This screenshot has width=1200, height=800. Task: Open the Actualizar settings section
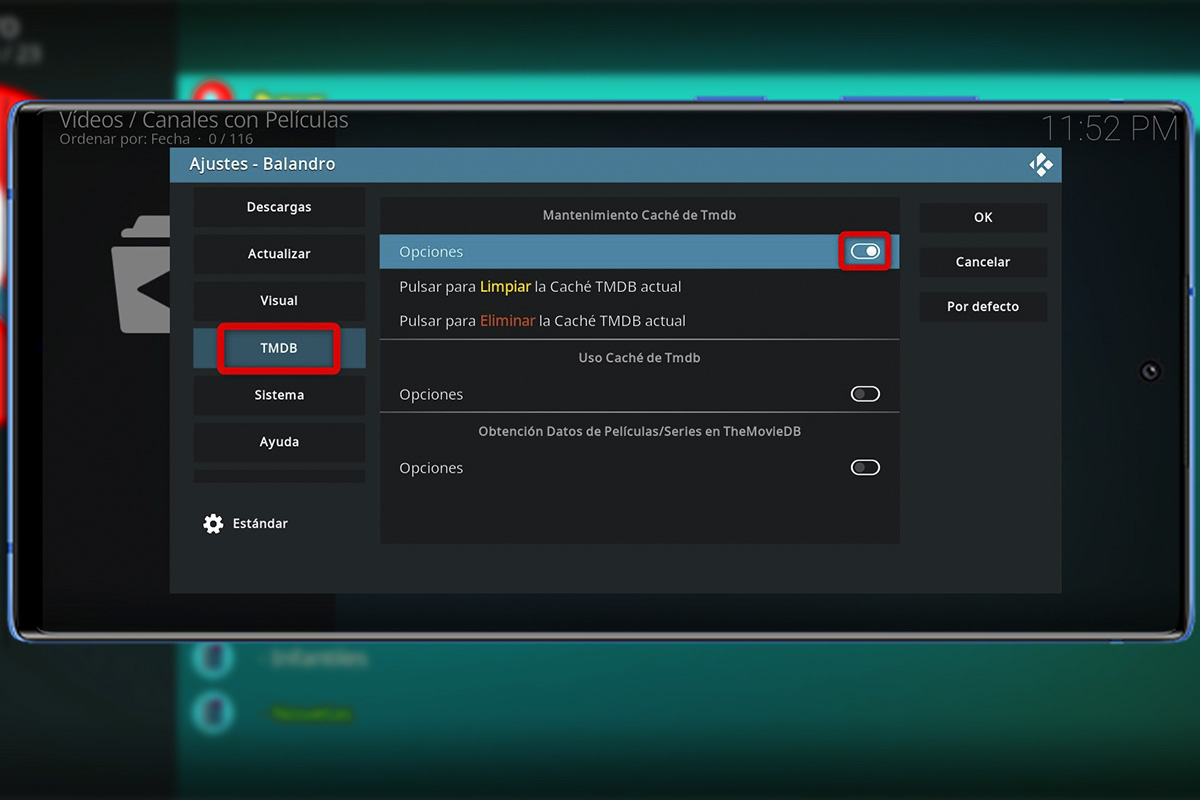[278, 254]
